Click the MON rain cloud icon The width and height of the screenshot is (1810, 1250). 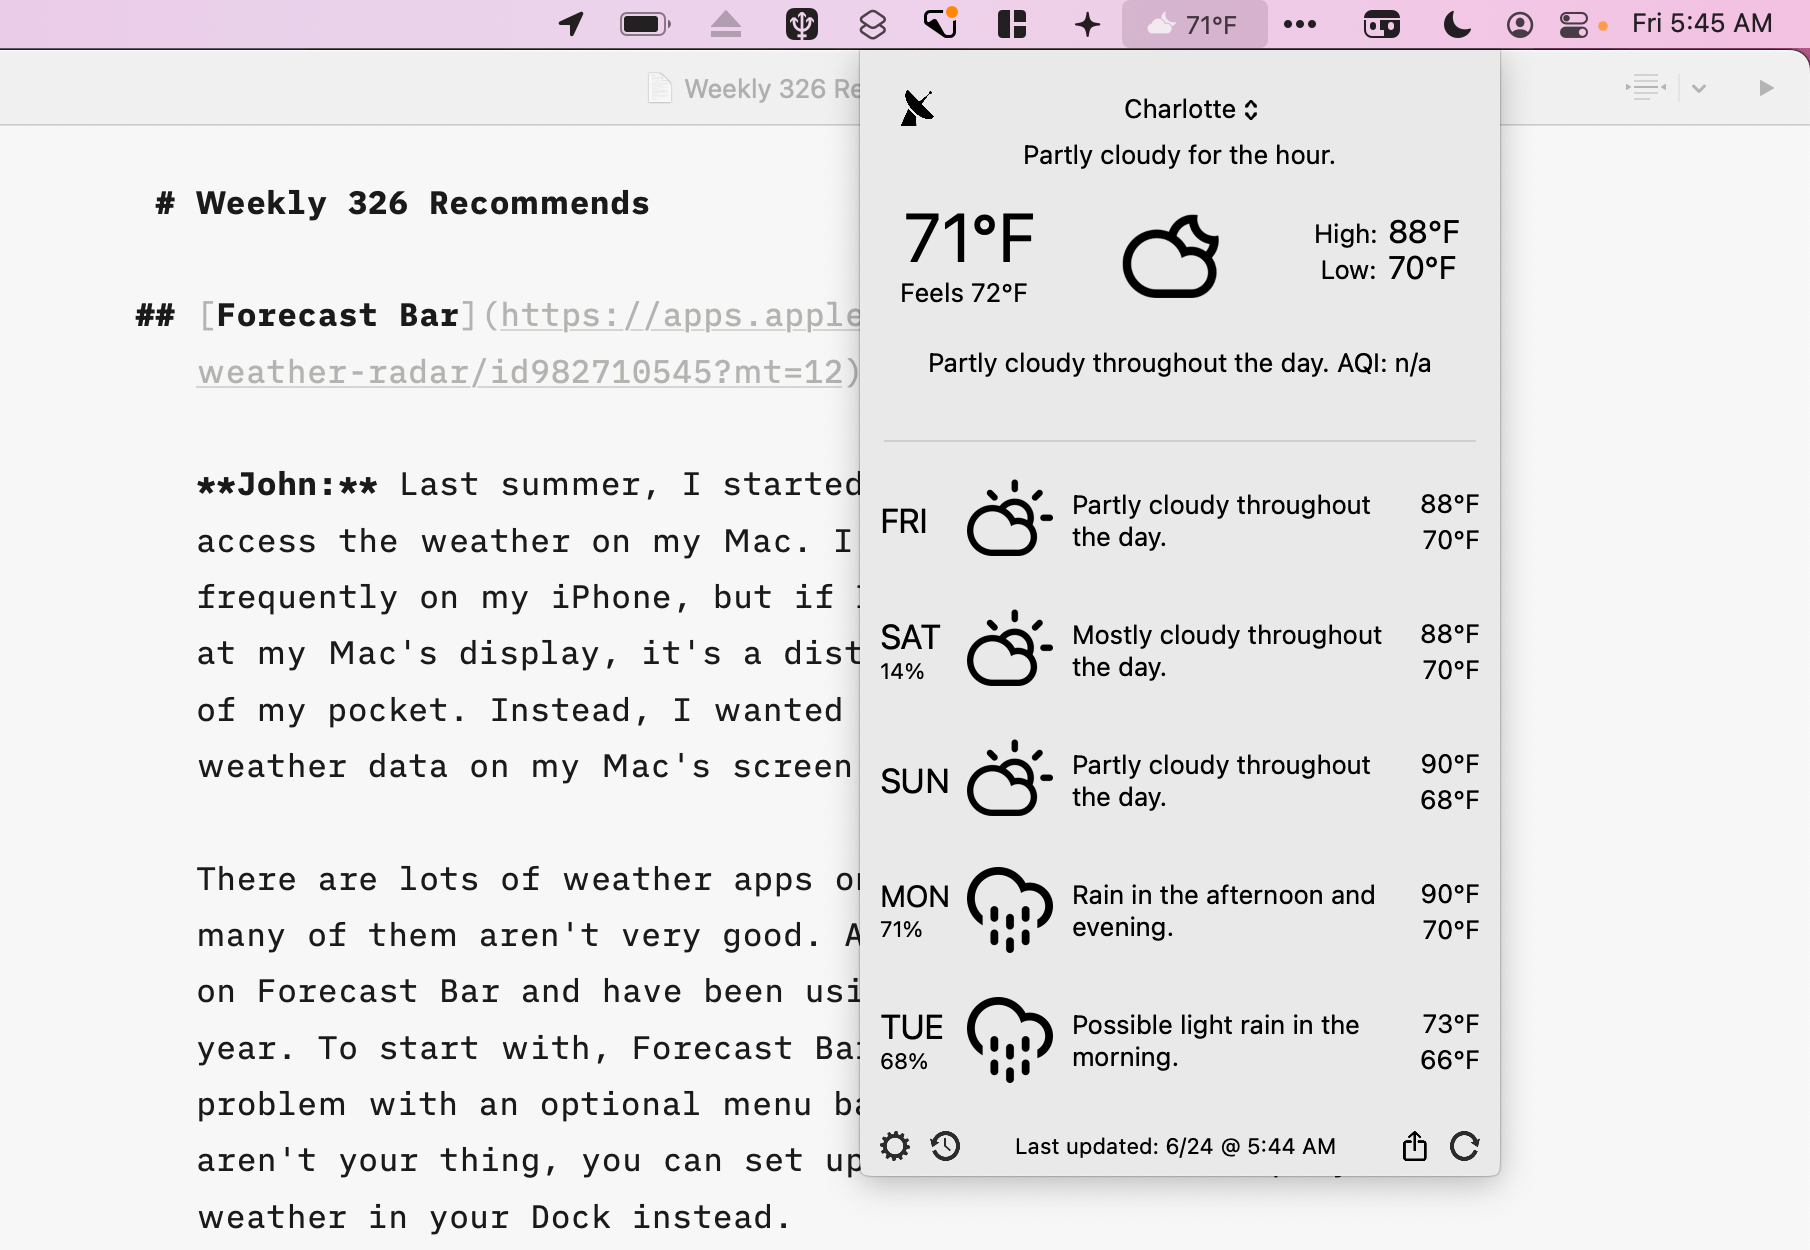(1009, 909)
